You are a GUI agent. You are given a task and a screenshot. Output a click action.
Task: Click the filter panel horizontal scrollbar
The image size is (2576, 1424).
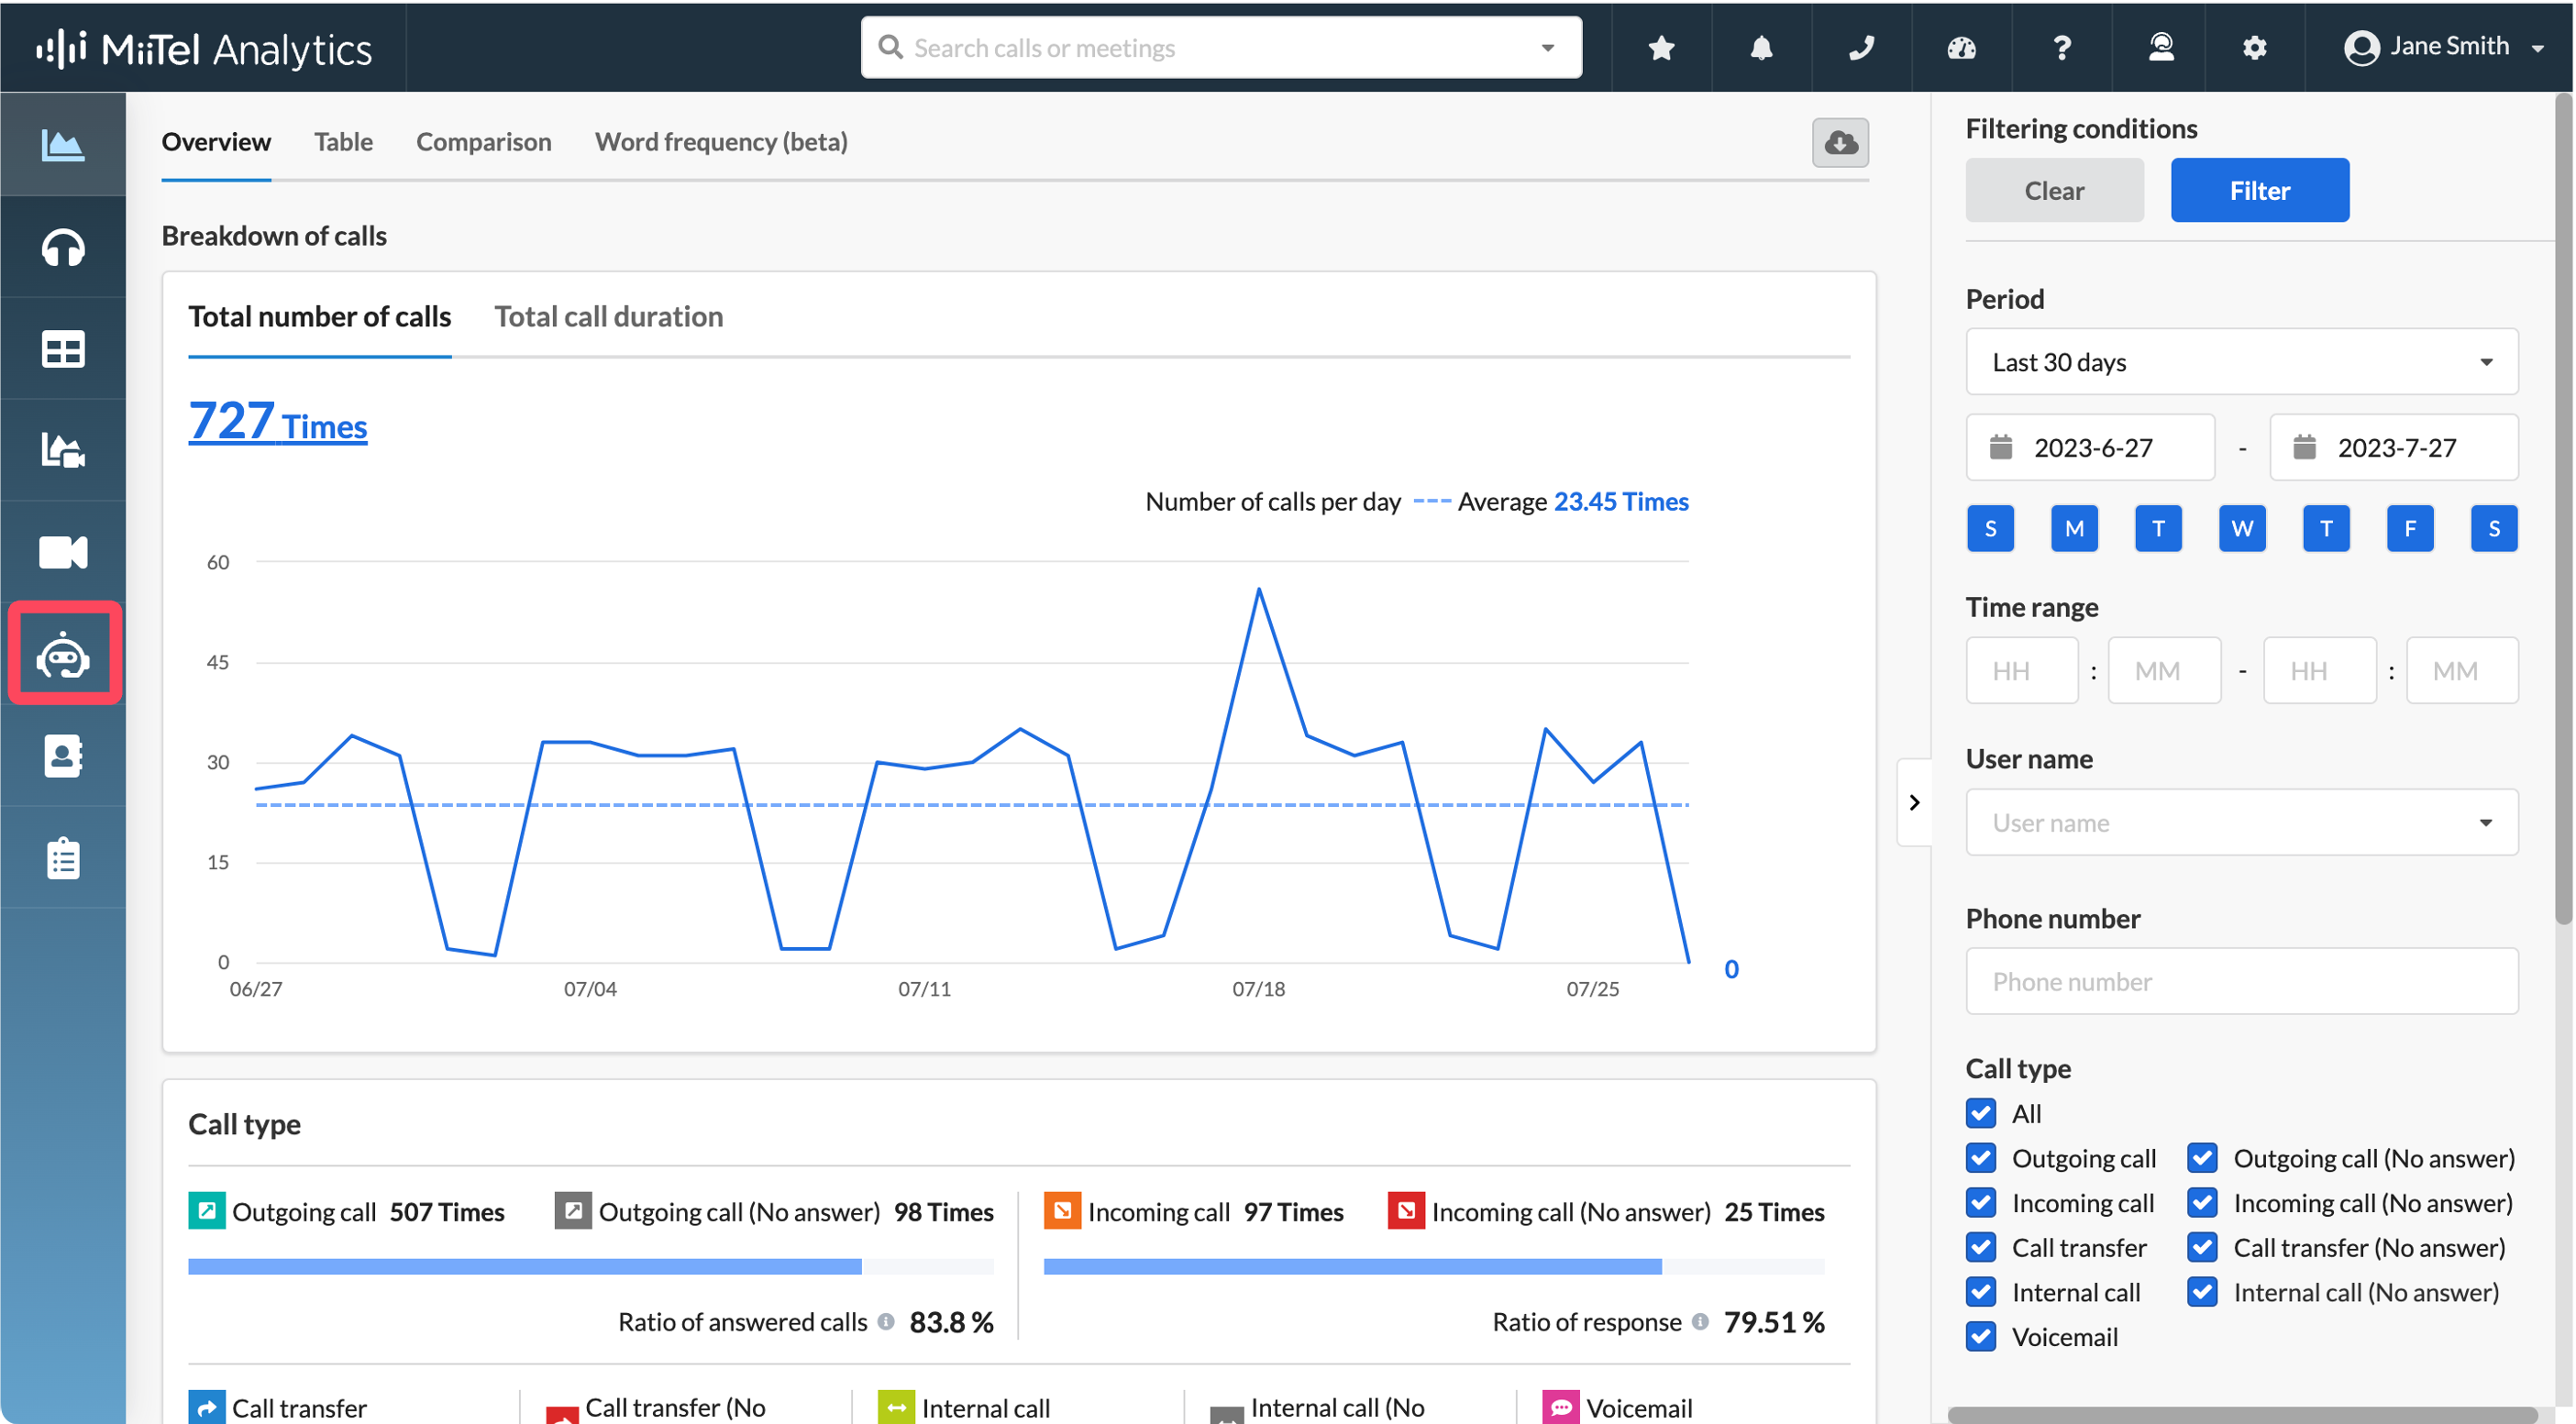[2242, 1414]
